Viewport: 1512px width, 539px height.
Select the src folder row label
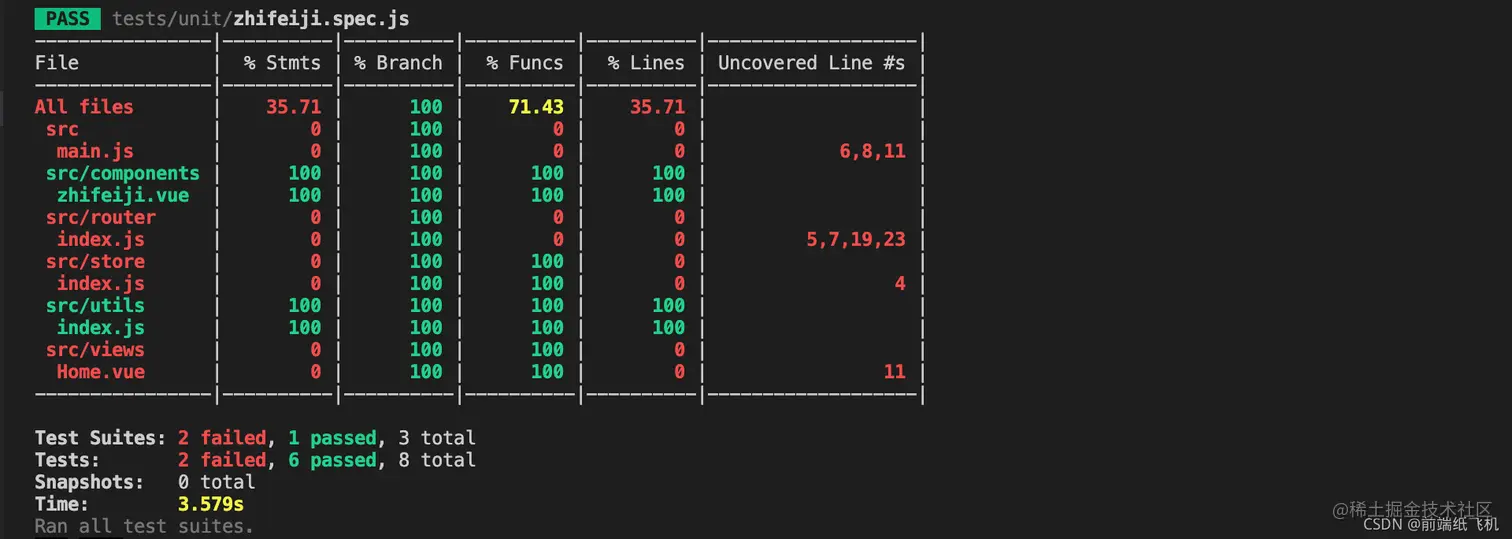point(62,129)
